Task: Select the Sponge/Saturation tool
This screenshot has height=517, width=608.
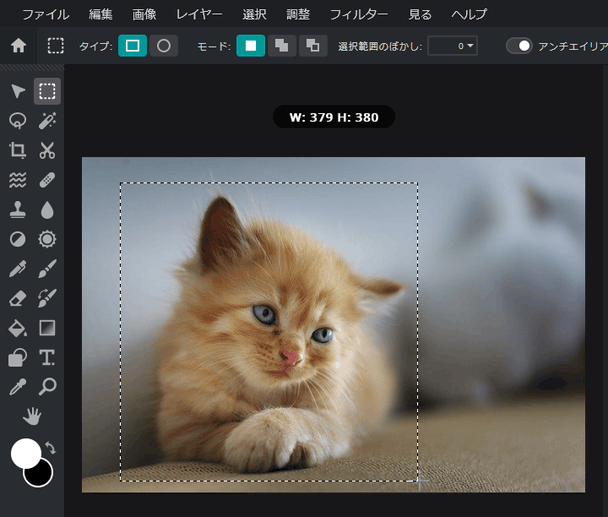Action: click(47, 239)
